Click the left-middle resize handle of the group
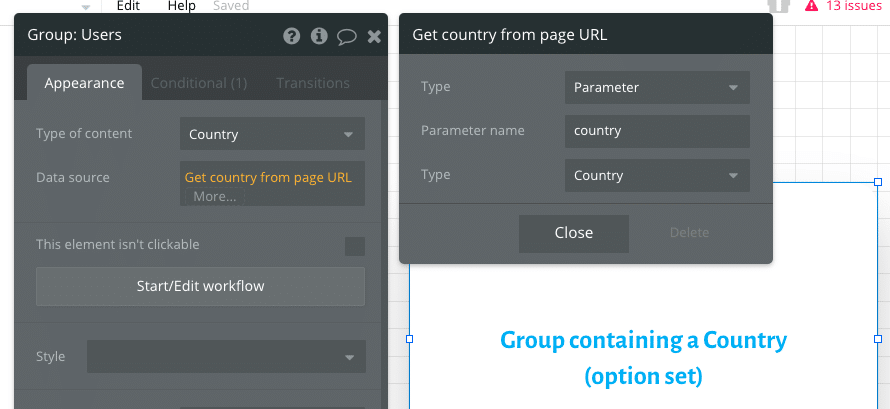890x409 pixels. point(409,339)
